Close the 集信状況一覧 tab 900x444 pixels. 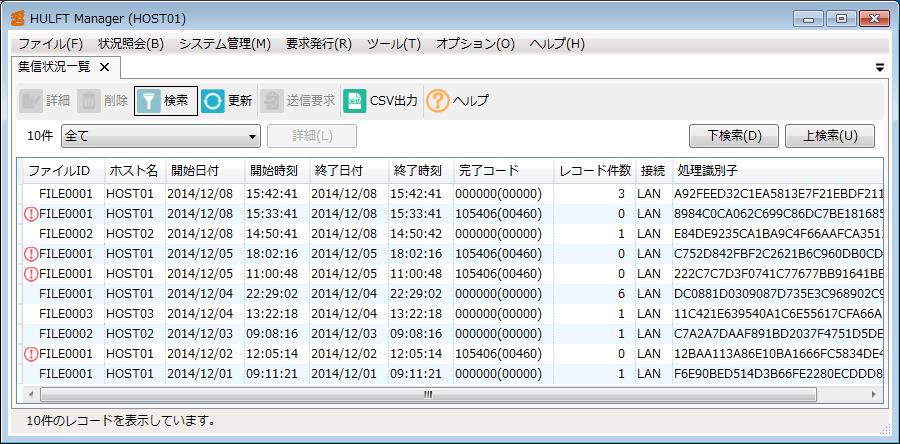pyautogui.click(x=104, y=67)
